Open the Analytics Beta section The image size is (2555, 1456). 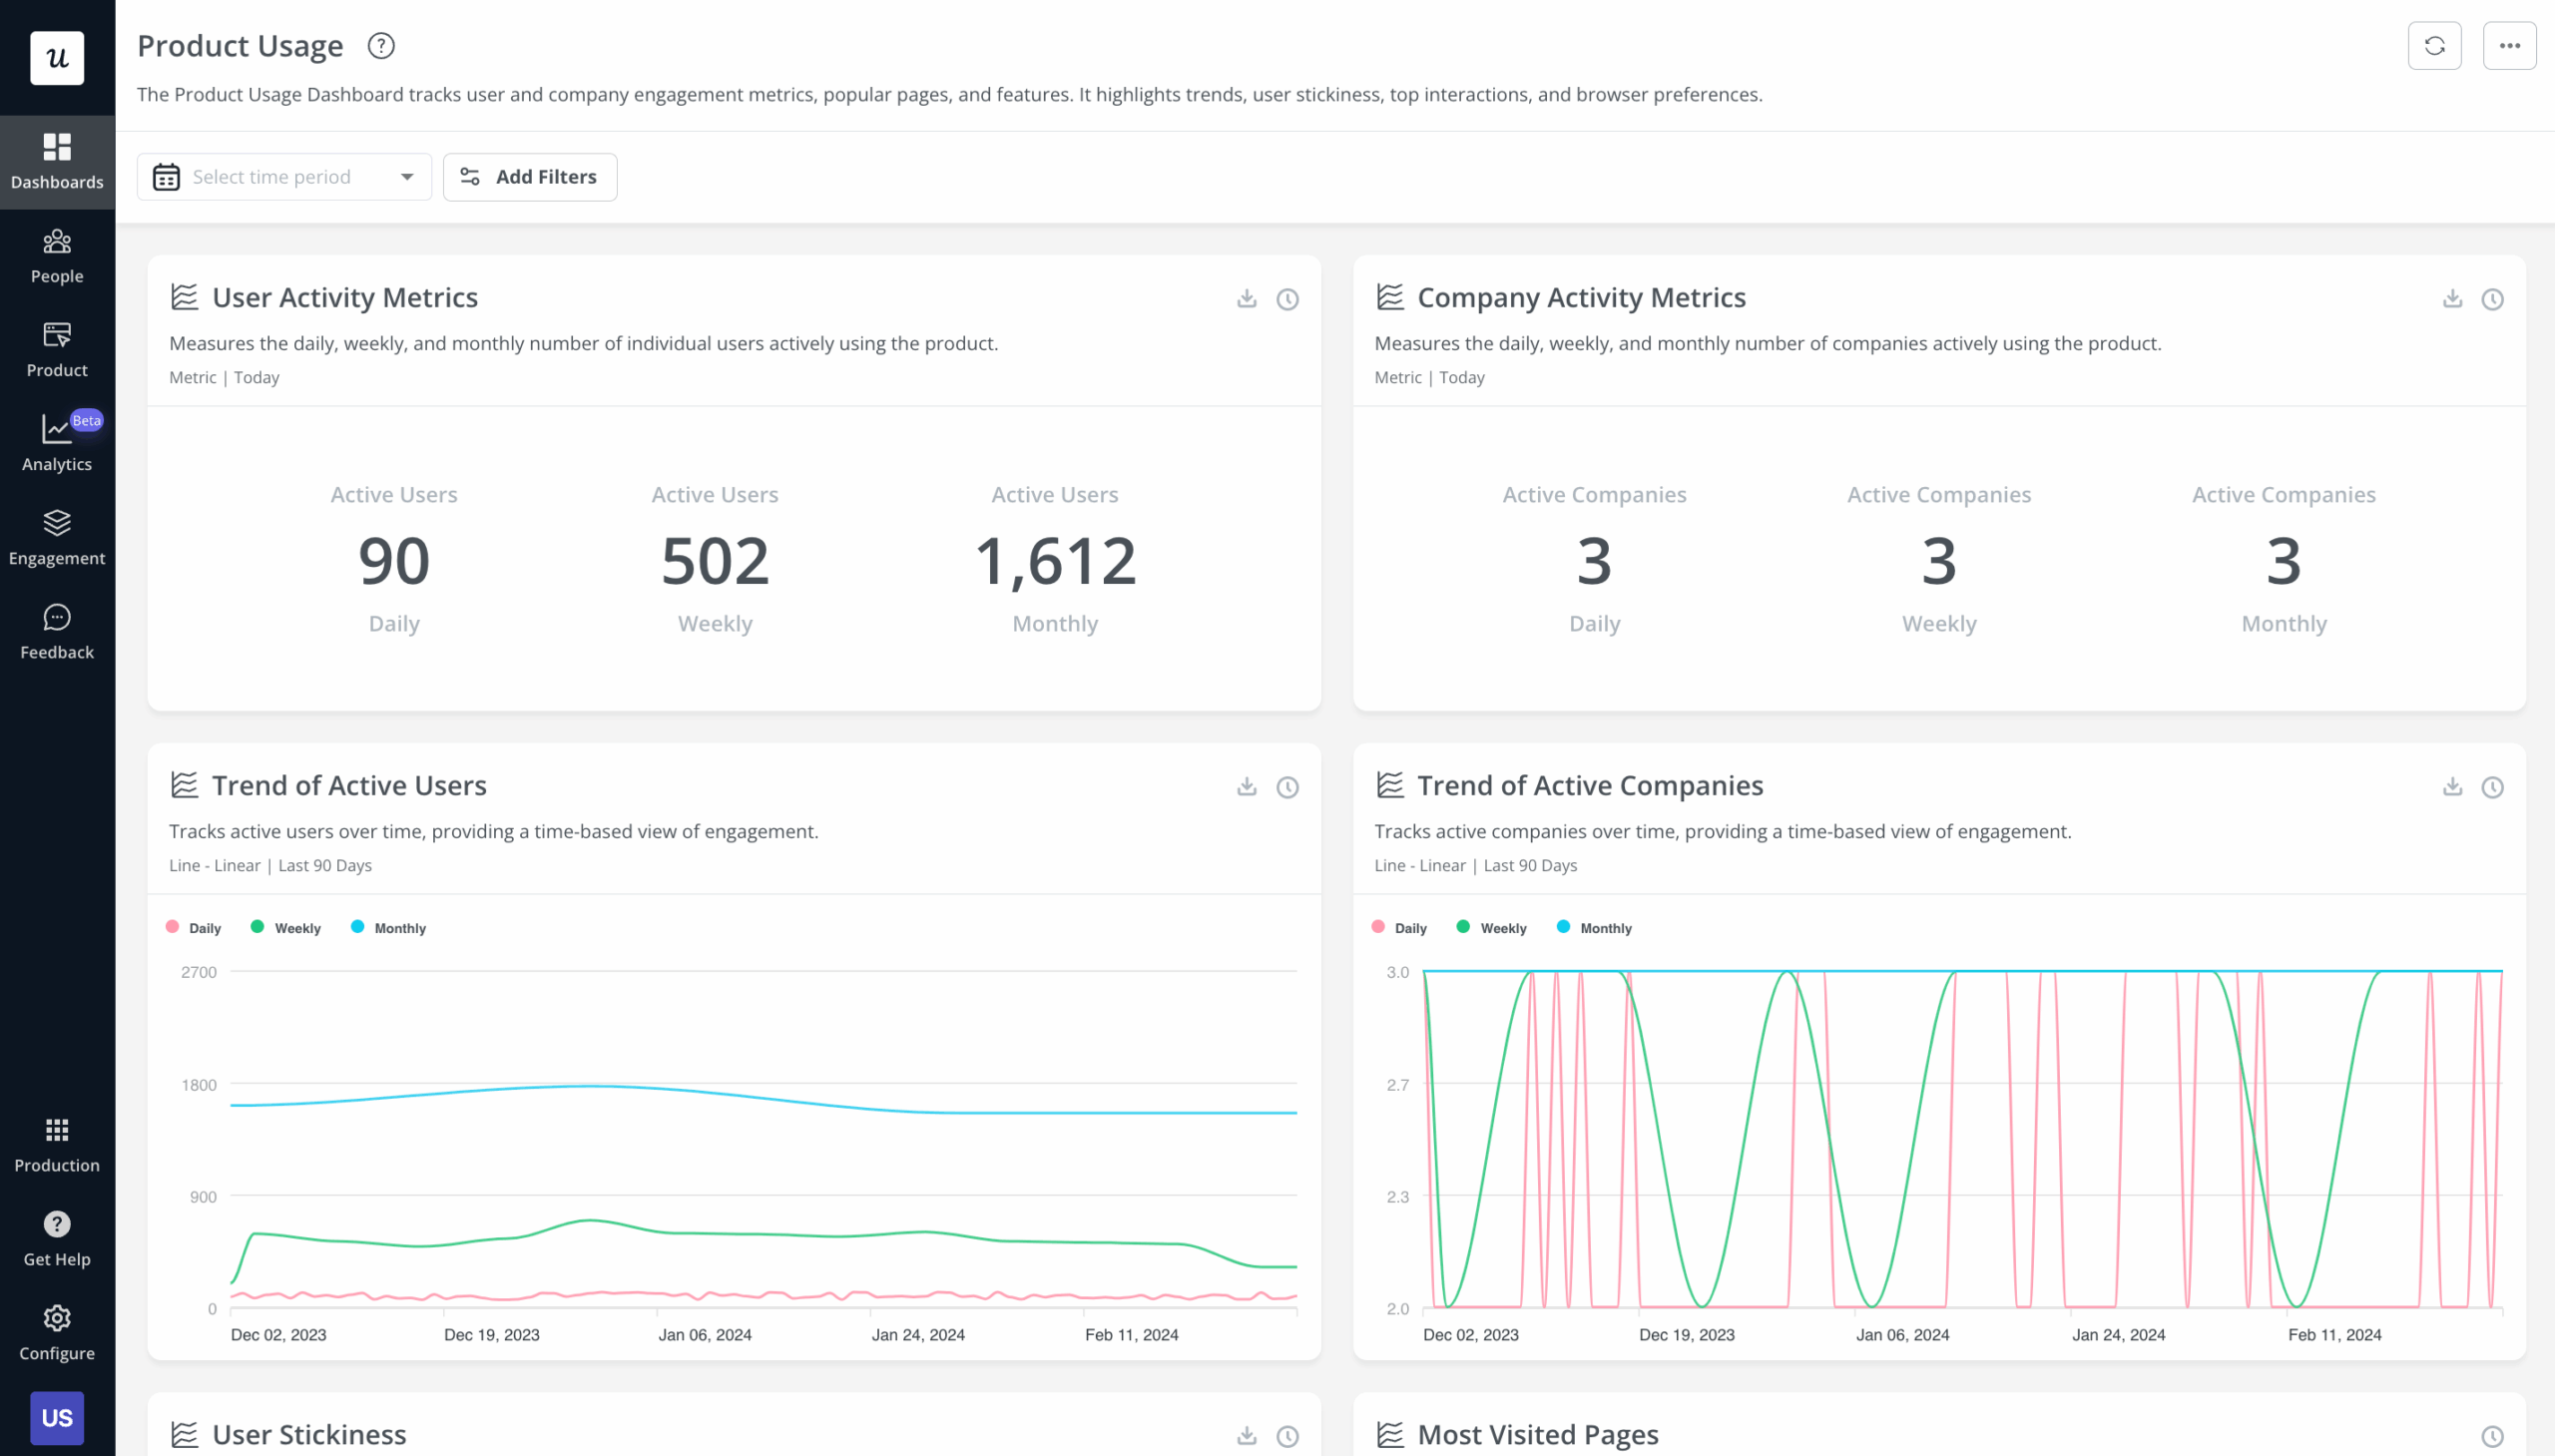tap(57, 440)
